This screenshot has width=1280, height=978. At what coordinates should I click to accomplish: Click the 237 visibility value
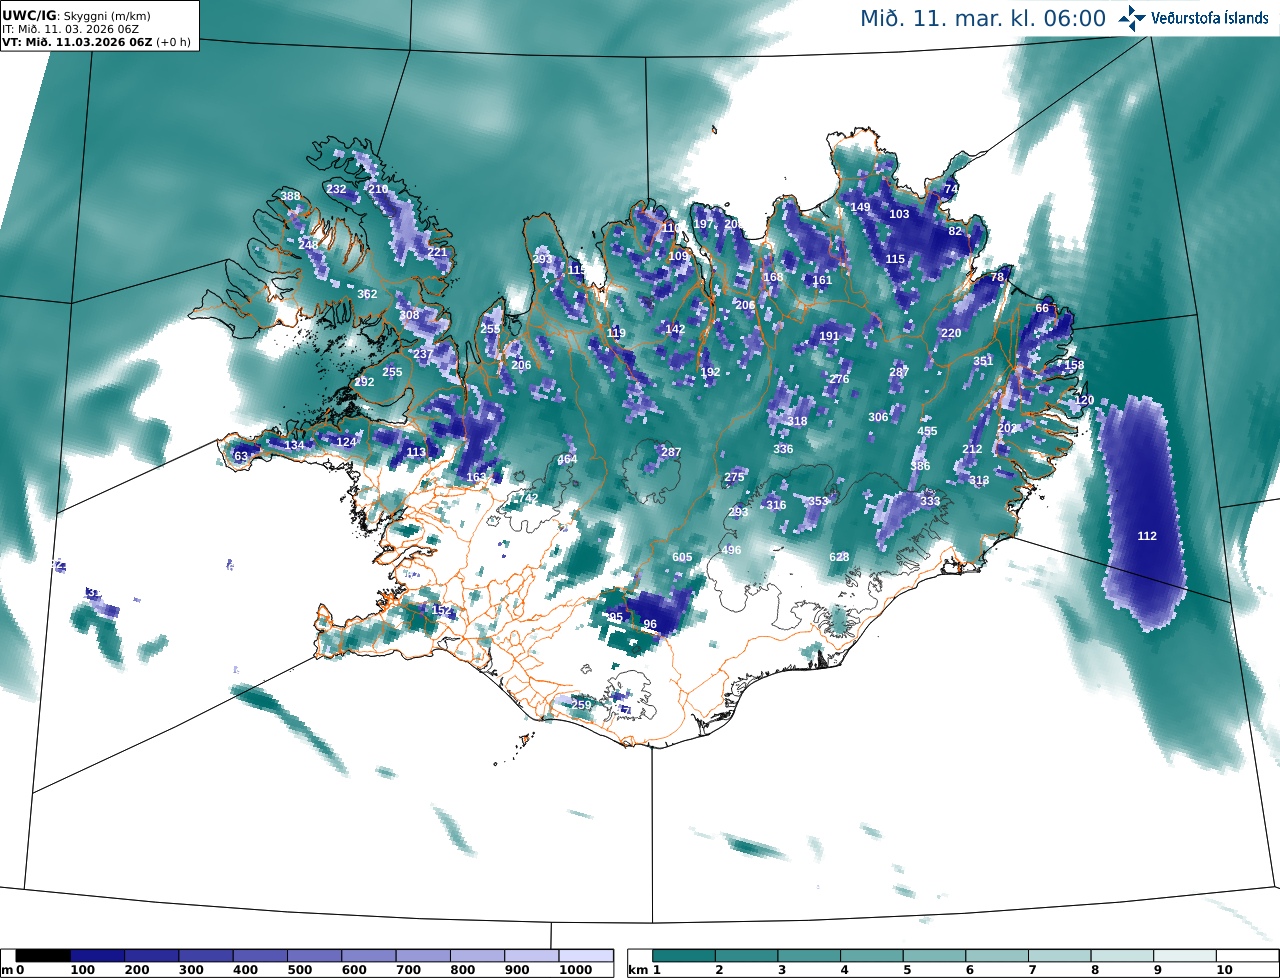pos(423,354)
